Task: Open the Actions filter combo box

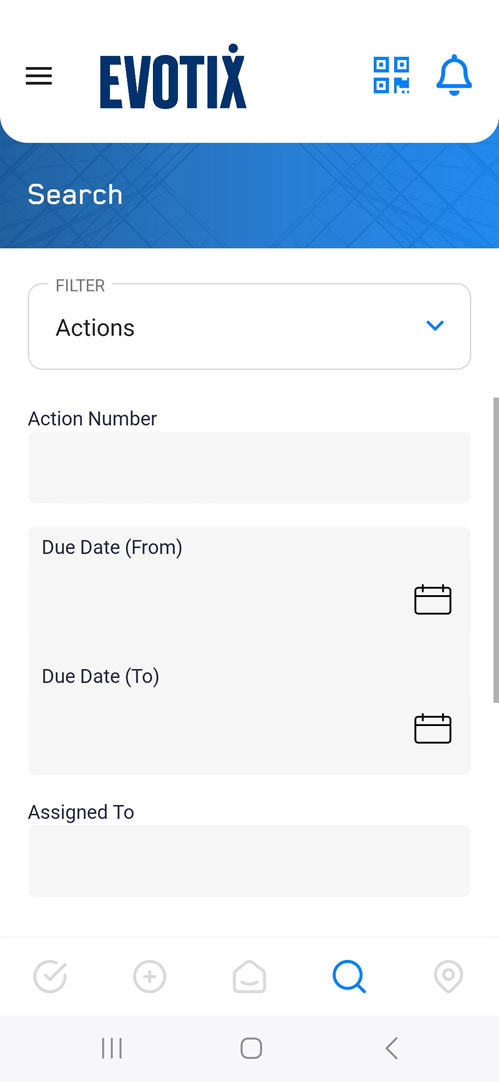Action: click(249, 326)
